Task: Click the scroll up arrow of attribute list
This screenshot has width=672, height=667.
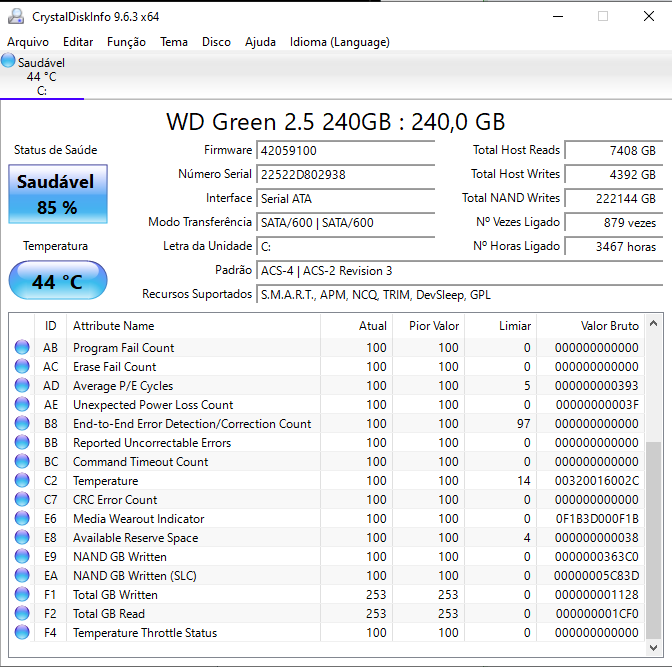Action: (653, 323)
